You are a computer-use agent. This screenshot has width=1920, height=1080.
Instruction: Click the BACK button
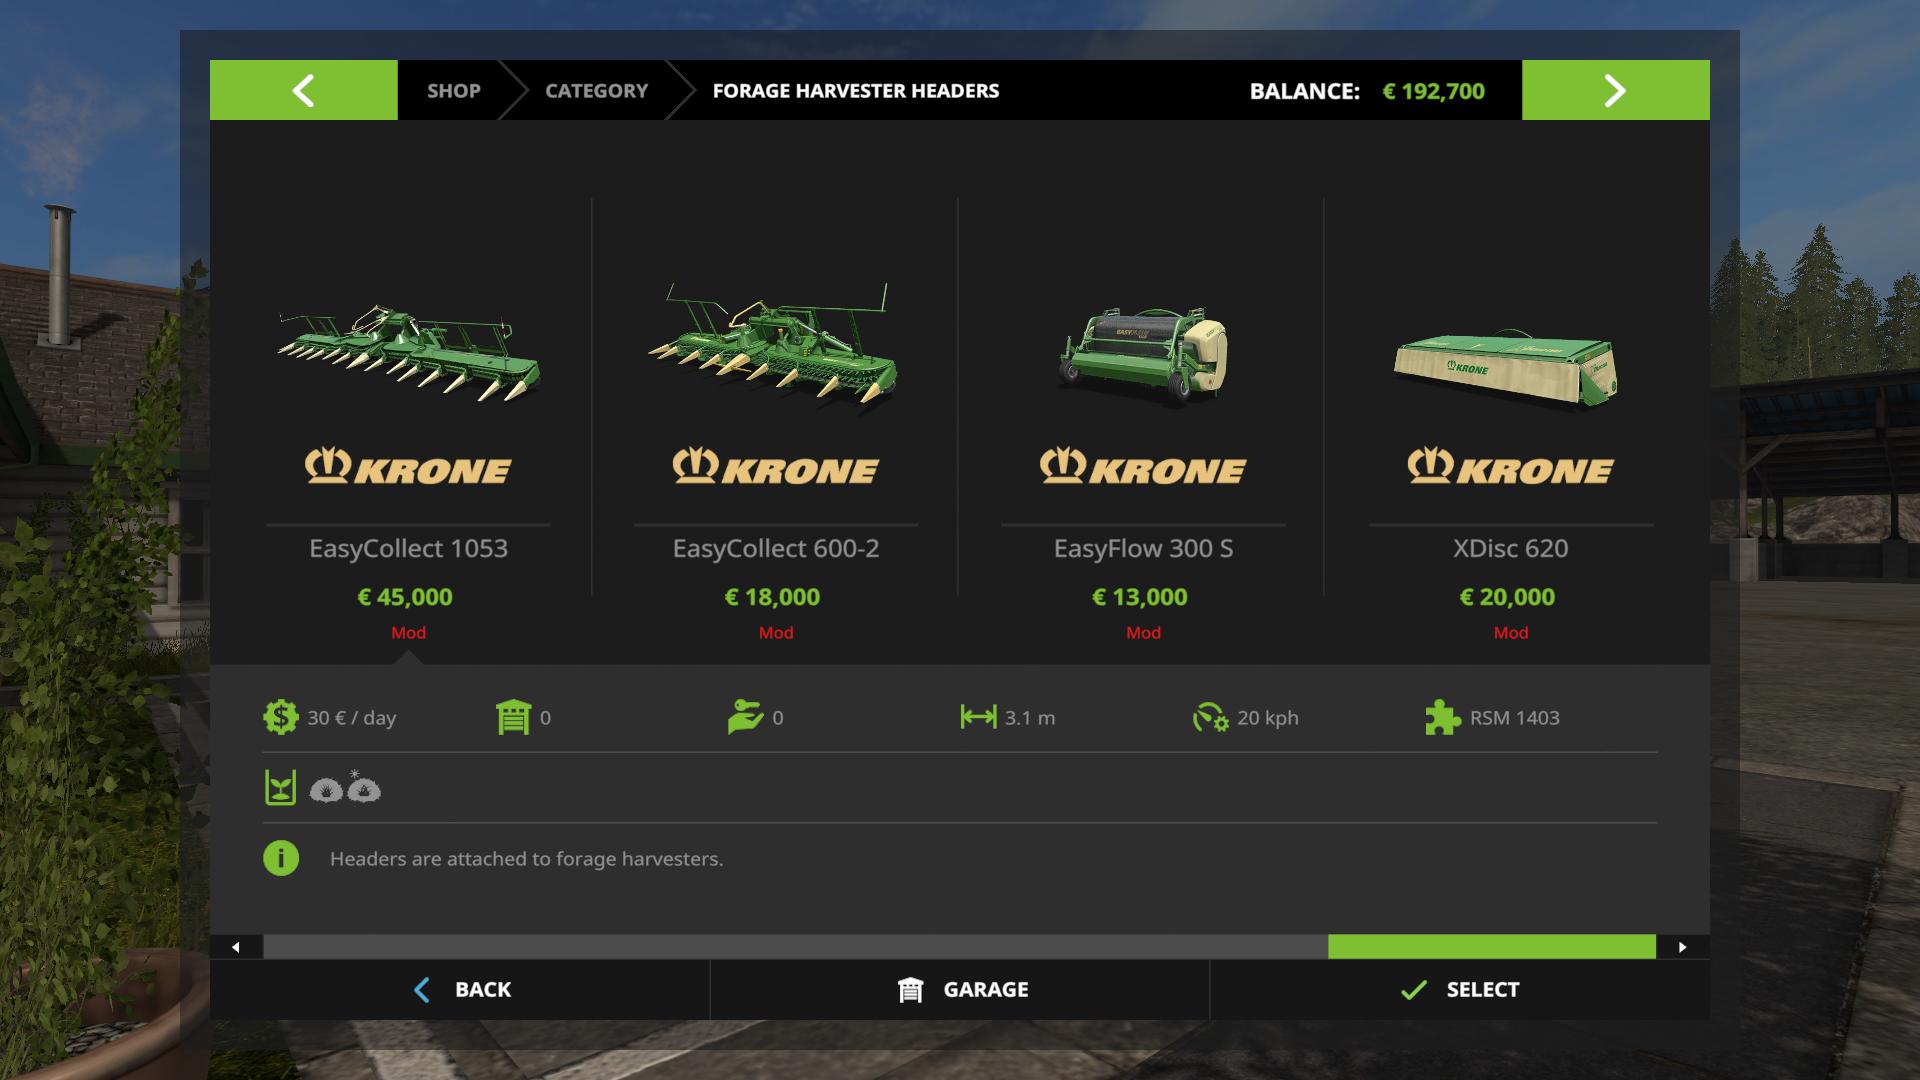(460, 990)
